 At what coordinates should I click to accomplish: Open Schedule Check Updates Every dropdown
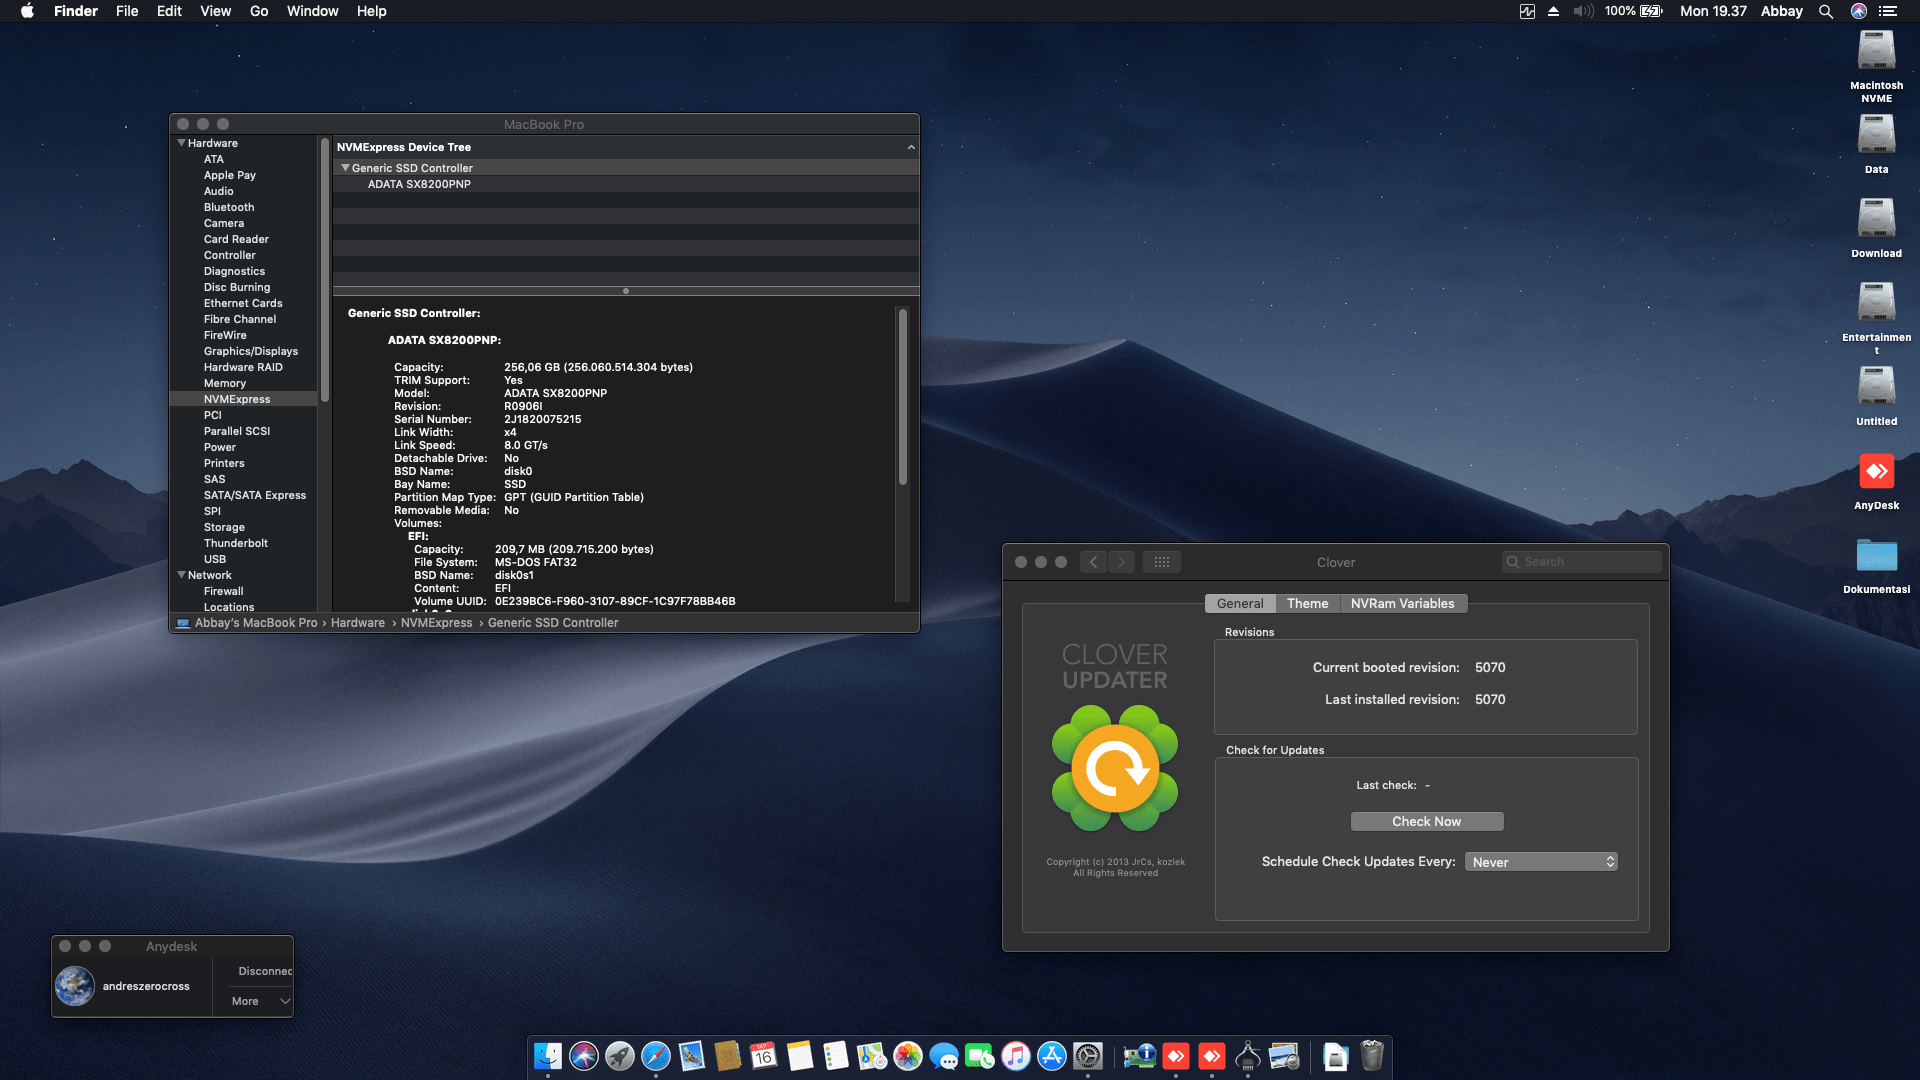1541,862
